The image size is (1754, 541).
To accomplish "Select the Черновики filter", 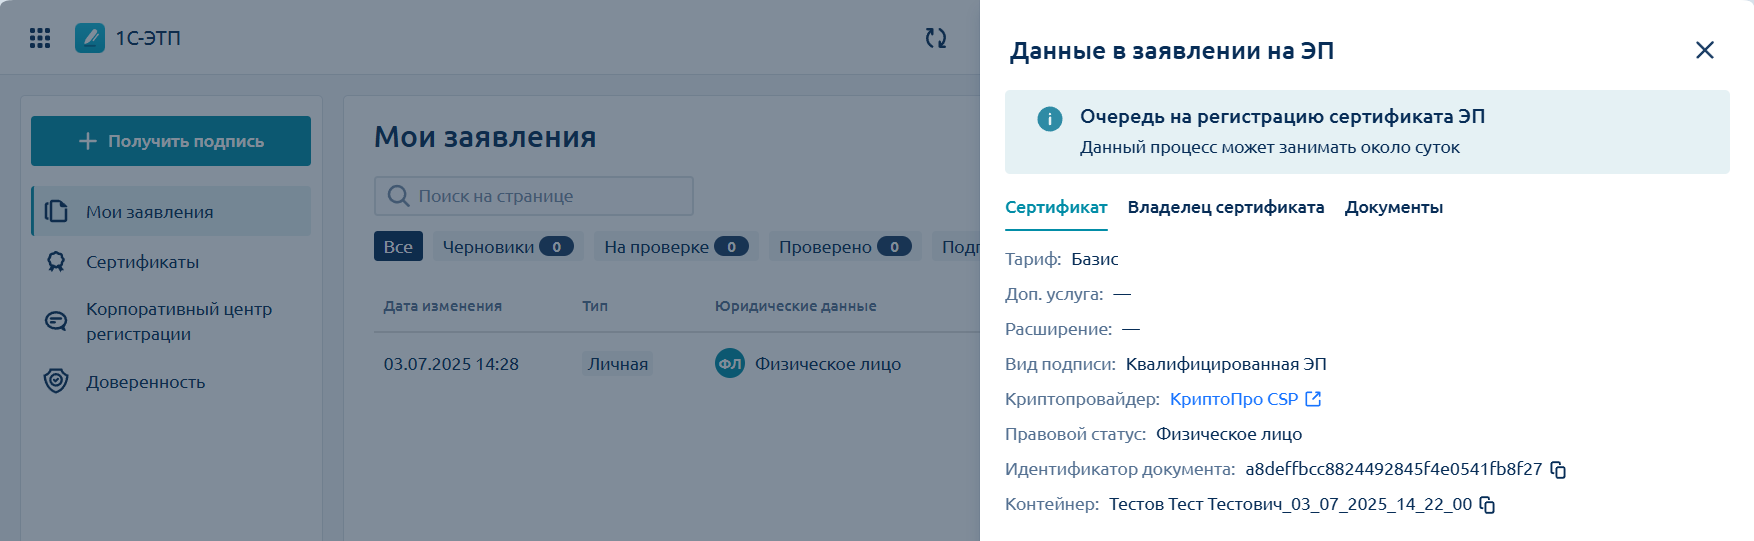I will [x=508, y=247].
